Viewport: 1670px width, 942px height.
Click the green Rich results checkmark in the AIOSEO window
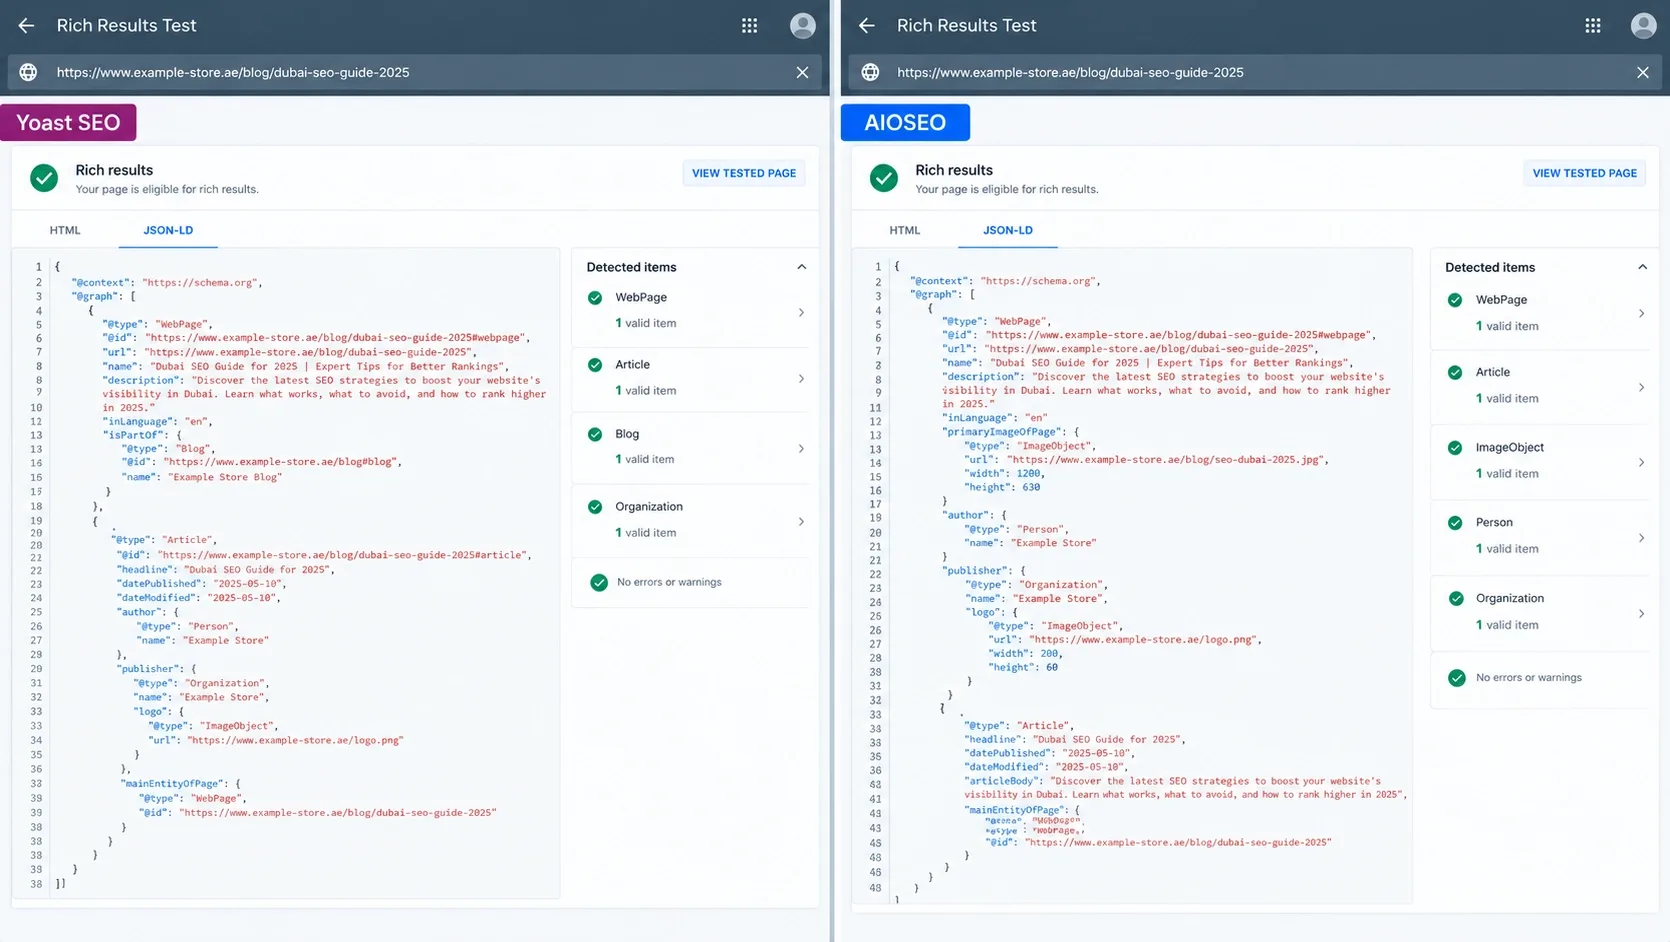(x=884, y=178)
